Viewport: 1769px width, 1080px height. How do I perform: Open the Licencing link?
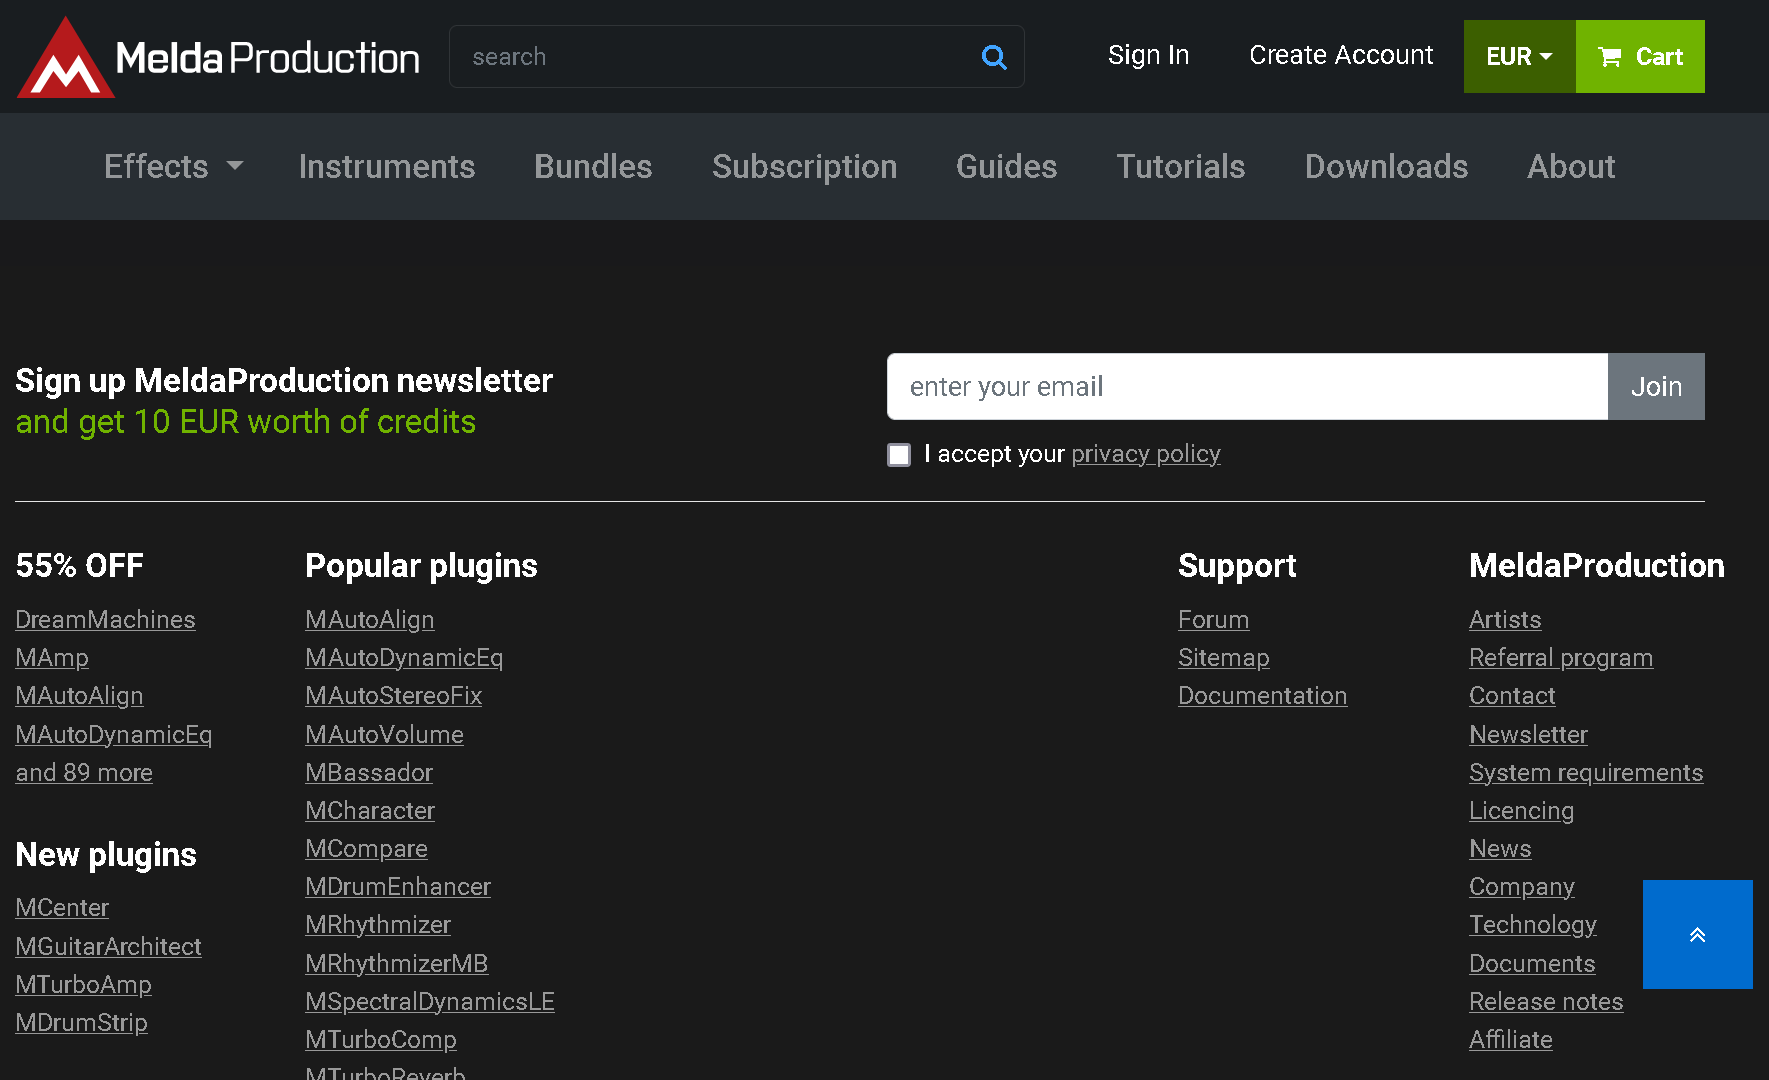pos(1521,811)
